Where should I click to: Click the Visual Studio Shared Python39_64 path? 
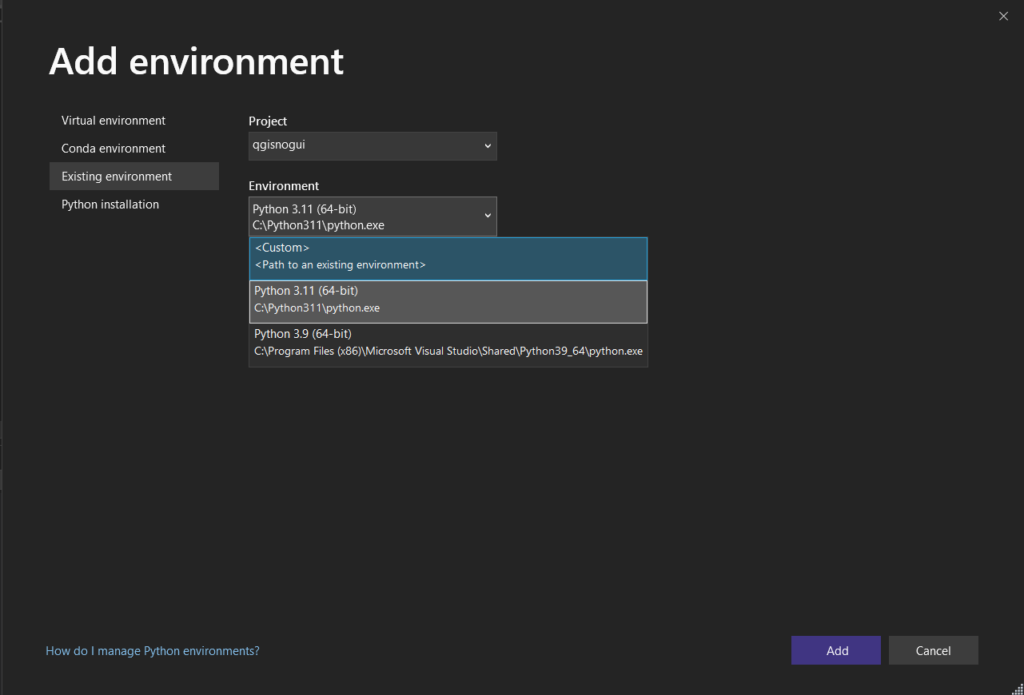coord(448,352)
